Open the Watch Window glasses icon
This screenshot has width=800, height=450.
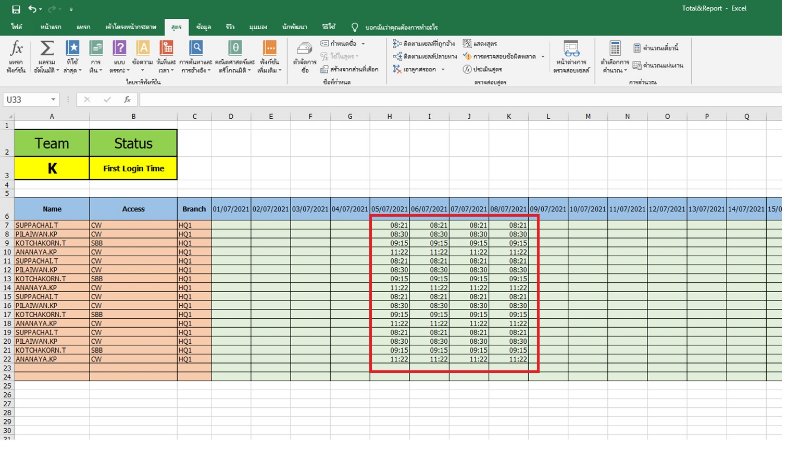click(572, 50)
